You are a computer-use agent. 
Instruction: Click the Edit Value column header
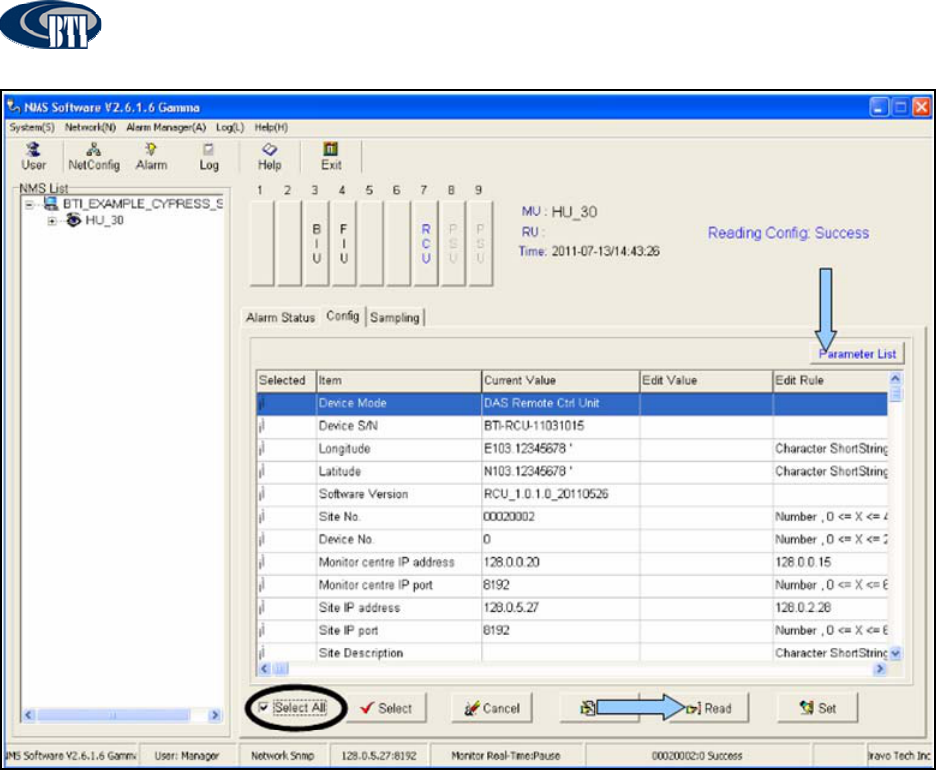pos(706,381)
